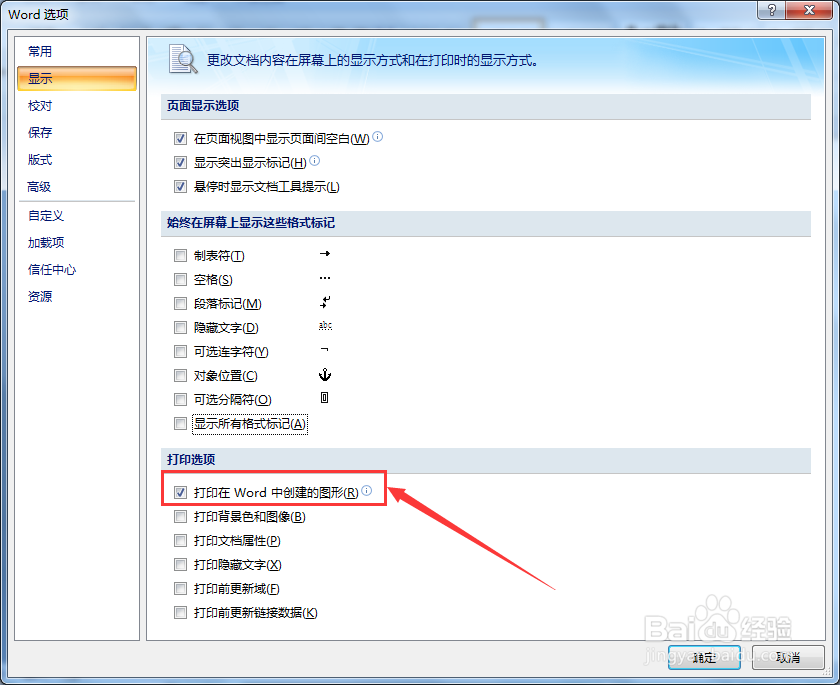The width and height of the screenshot is (840, 685).
Task: Check 打印文档属性 checkbox
Action: click(181, 540)
